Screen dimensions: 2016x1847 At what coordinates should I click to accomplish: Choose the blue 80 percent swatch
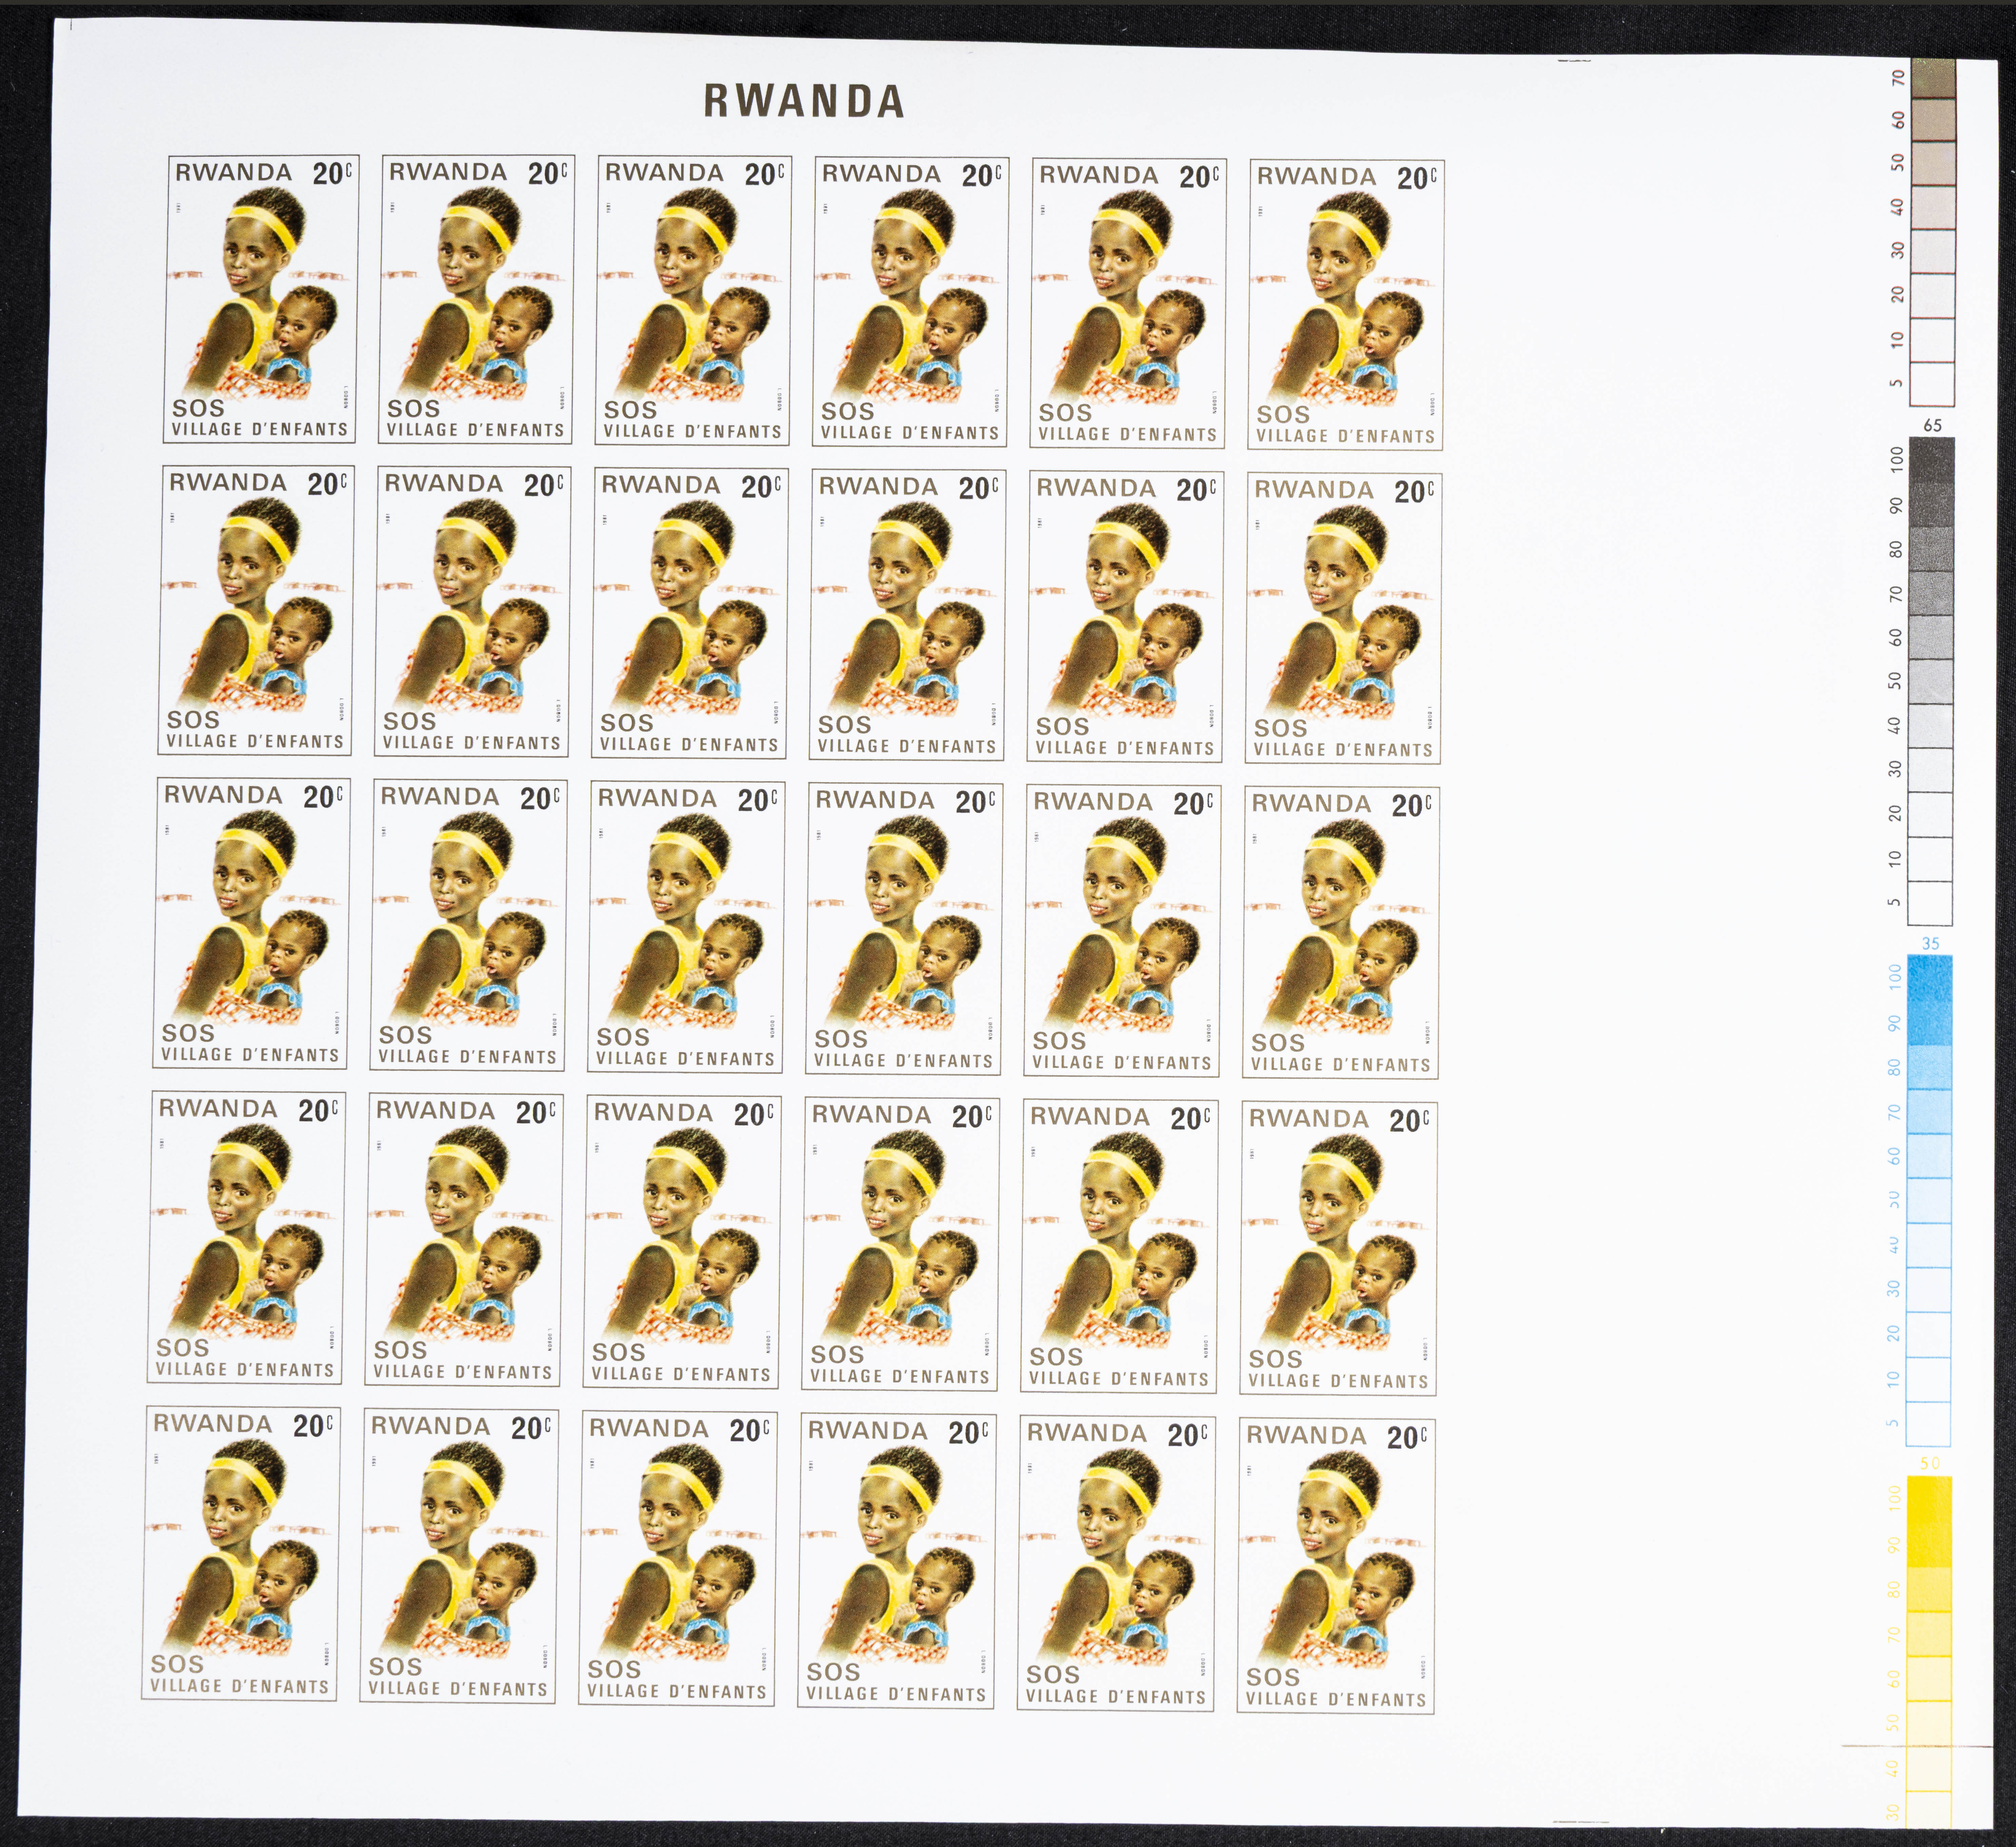[1930, 1067]
